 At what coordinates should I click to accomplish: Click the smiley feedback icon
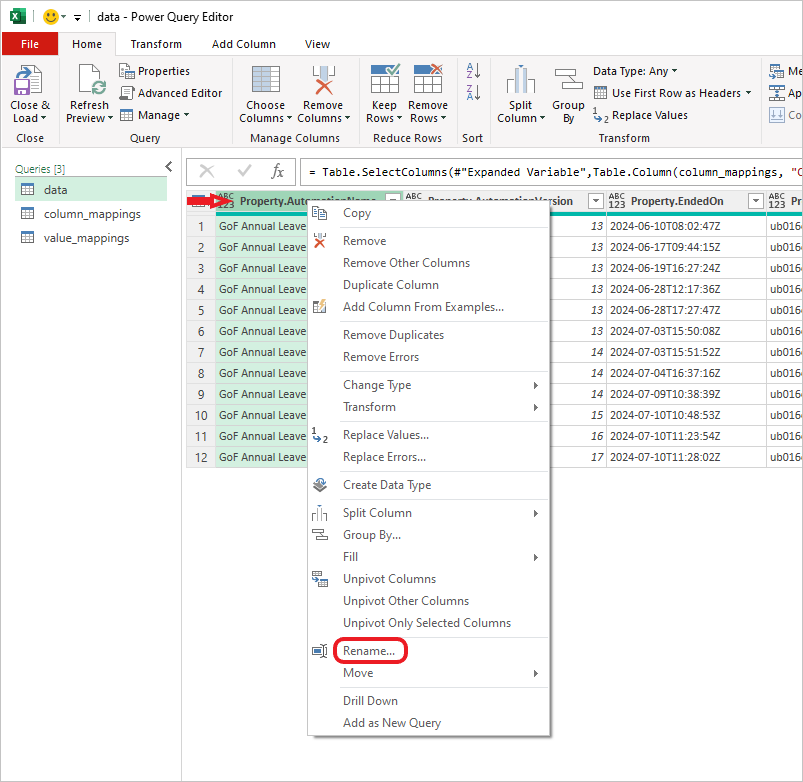(51, 17)
